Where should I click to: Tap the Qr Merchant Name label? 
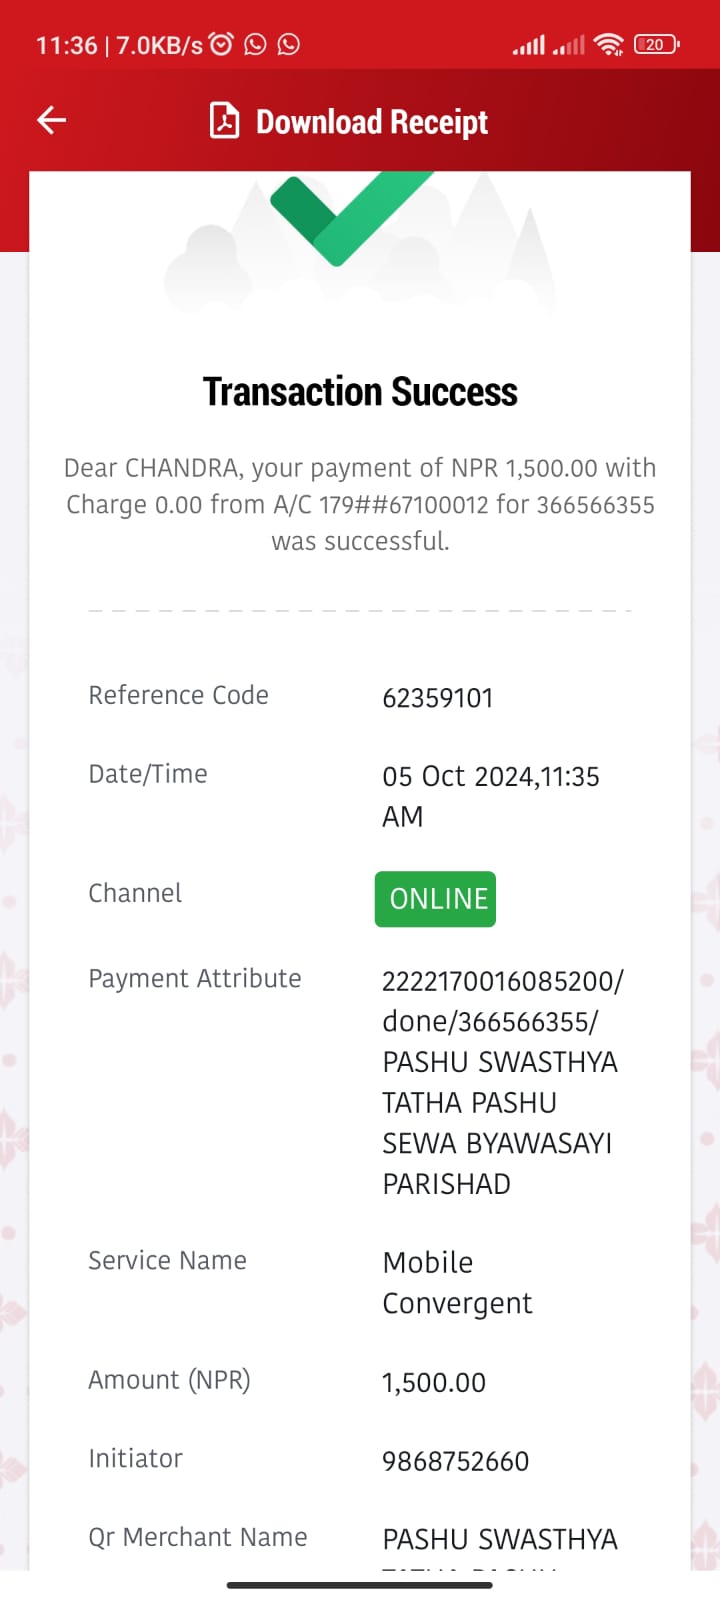(198, 1537)
